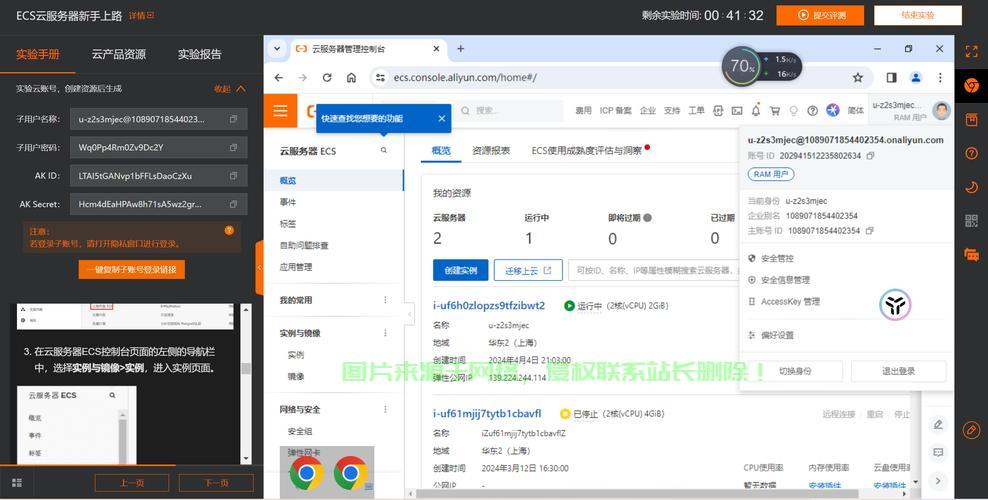Copy the 子用户名称 value with its copy icon
The height and width of the screenshot is (500, 988).
click(233, 119)
